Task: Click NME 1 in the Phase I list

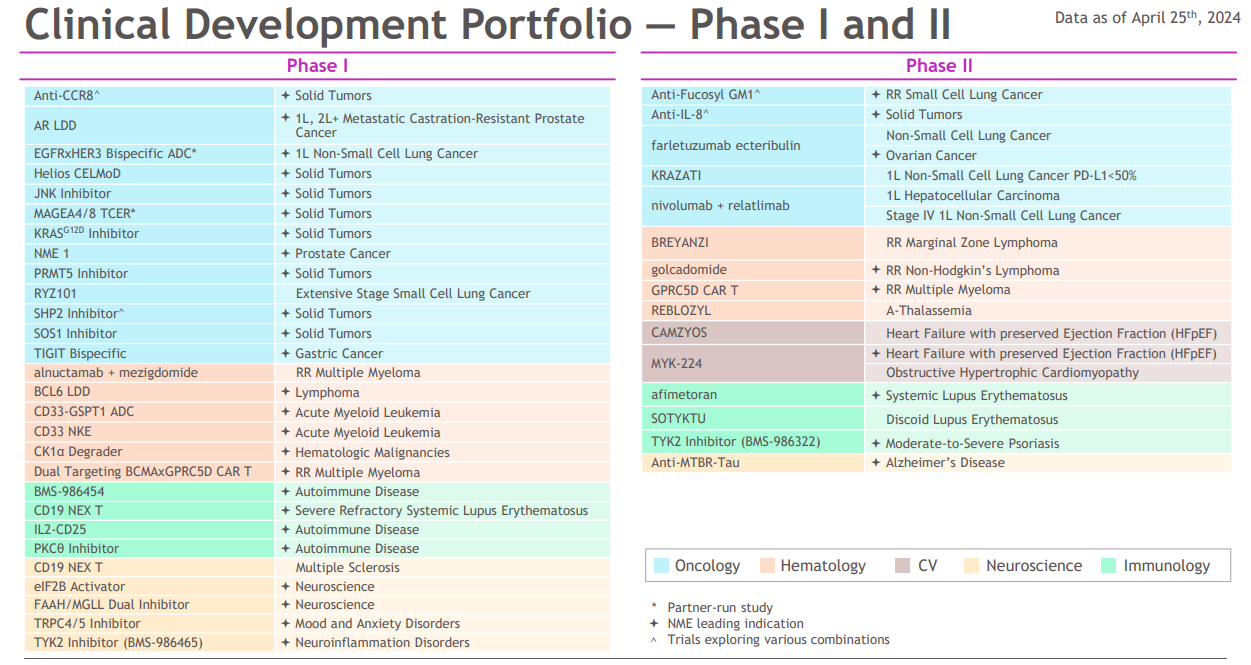Action: [52, 254]
